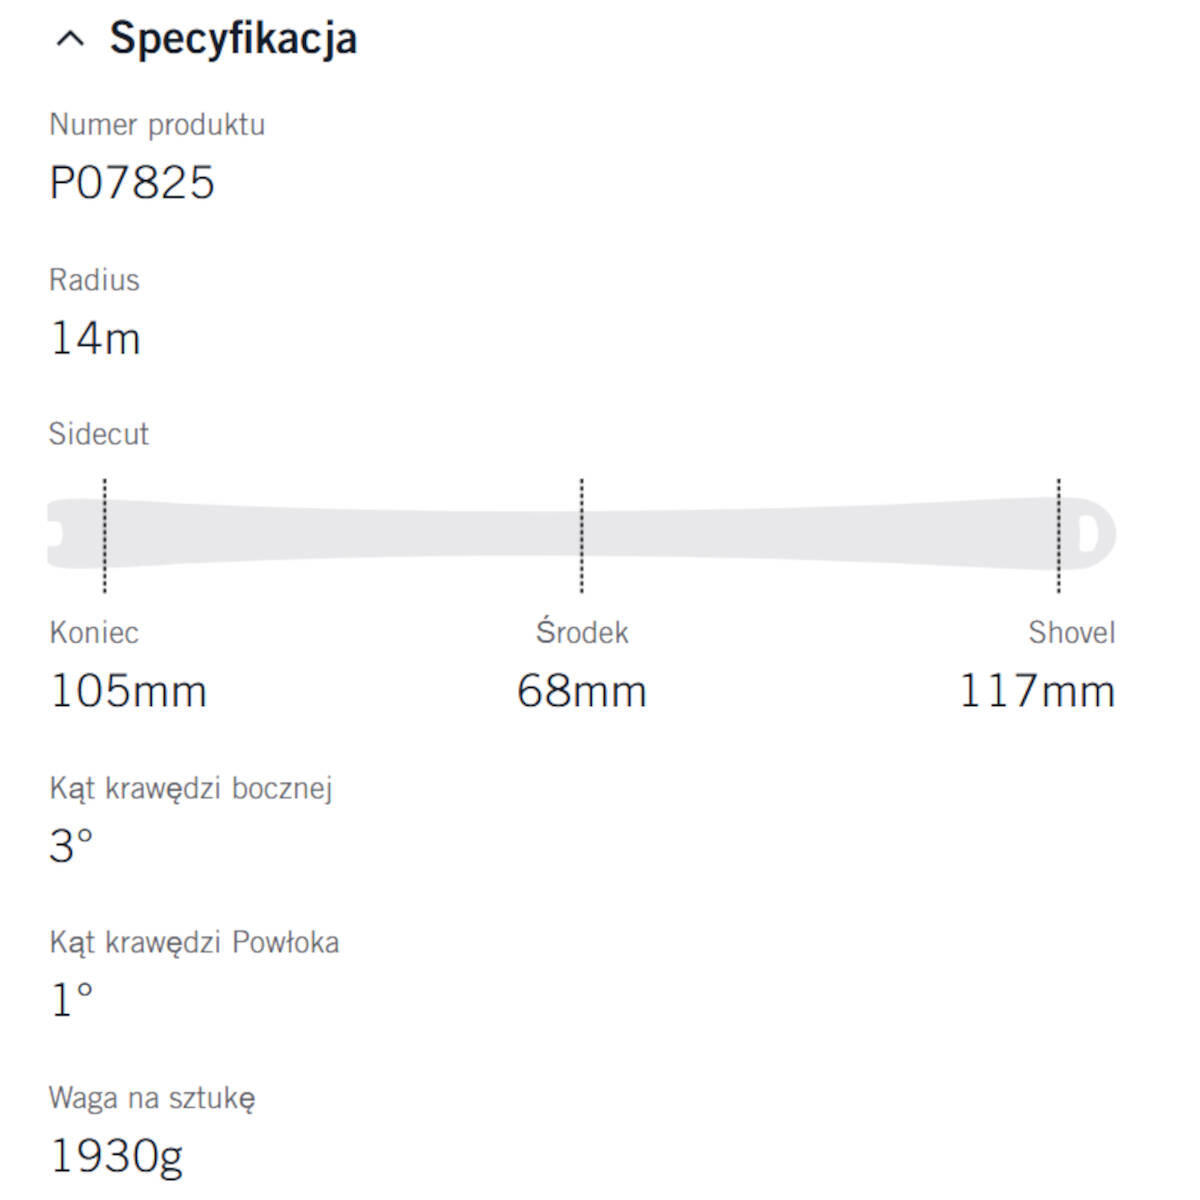Click the Specyfikacja heading

[x=233, y=39]
